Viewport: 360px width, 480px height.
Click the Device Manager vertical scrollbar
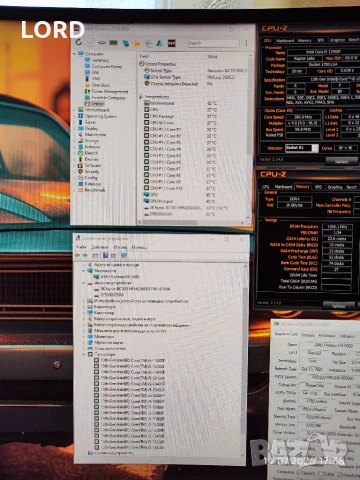point(245,360)
